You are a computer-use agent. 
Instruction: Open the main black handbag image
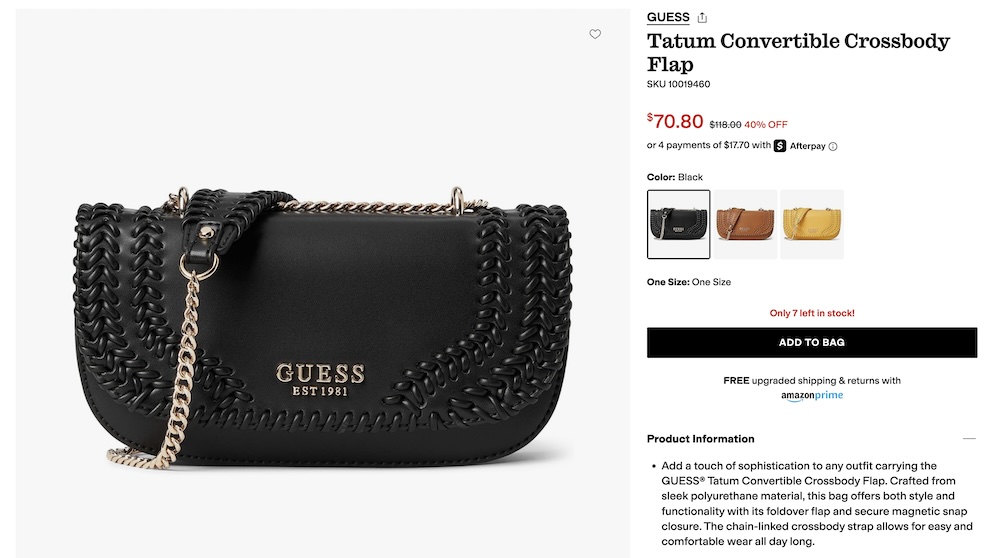323,284
